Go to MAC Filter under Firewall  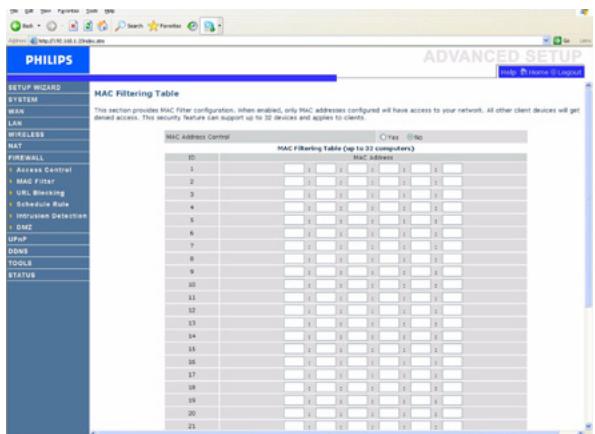point(35,181)
